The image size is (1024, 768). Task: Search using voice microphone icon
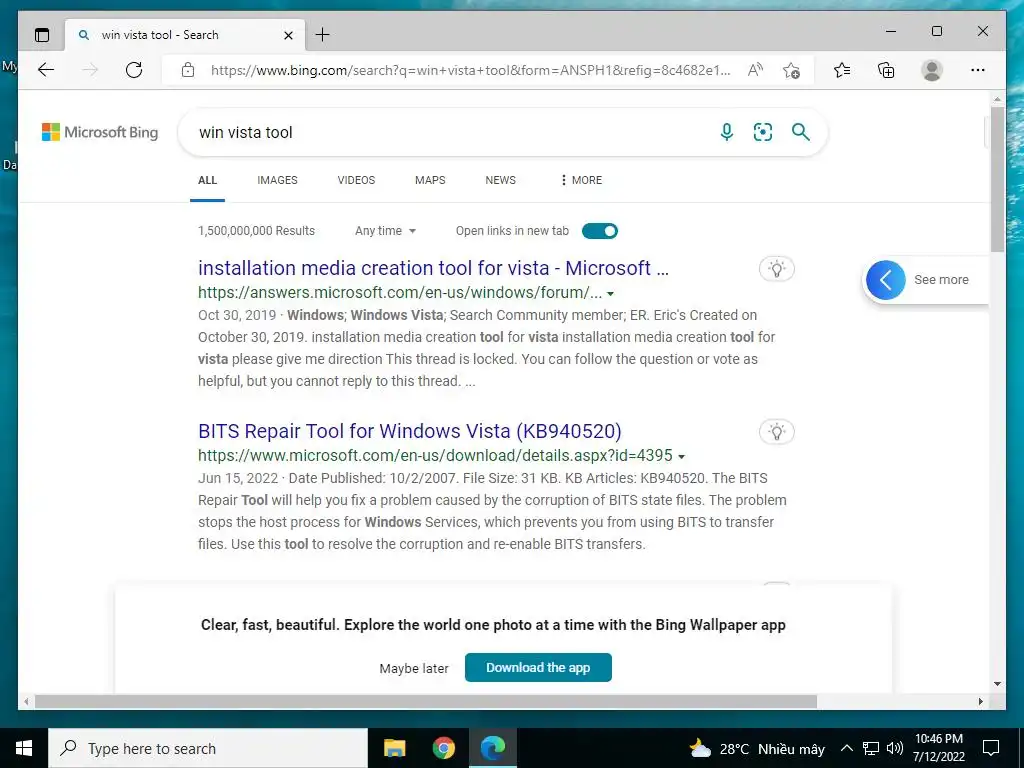(x=726, y=133)
